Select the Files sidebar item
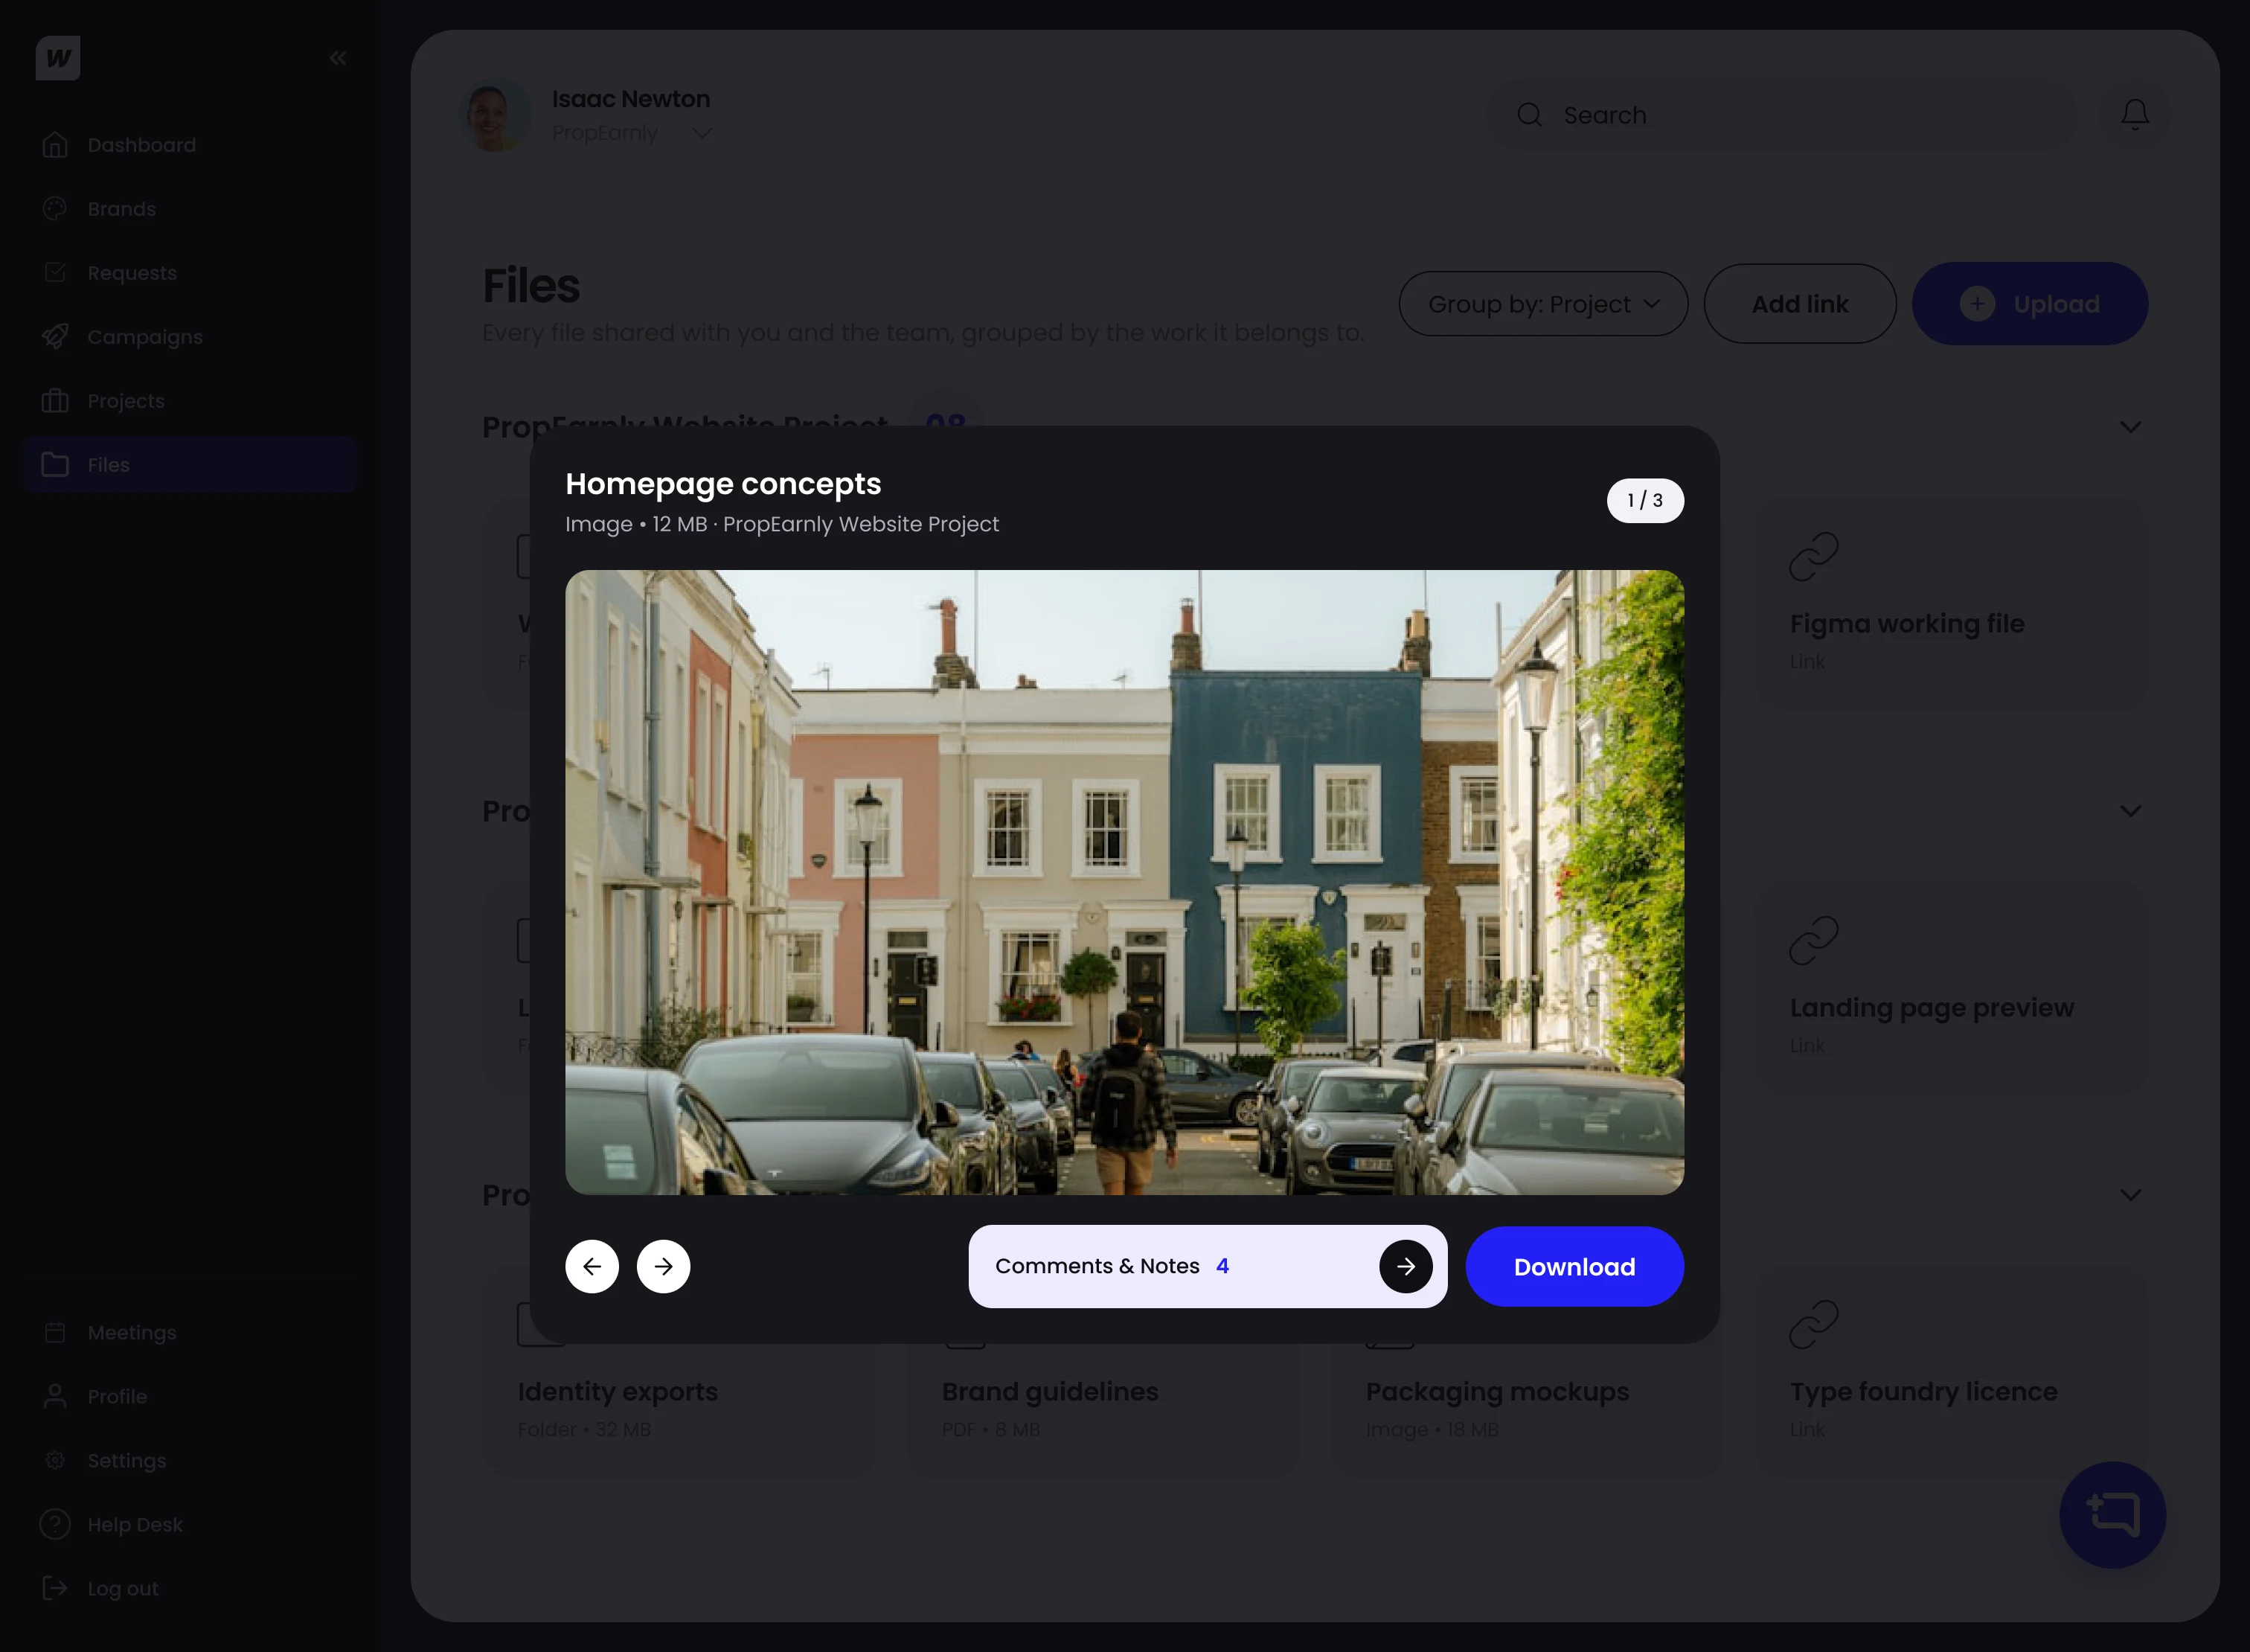This screenshot has height=1652, width=2250. click(190, 465)
